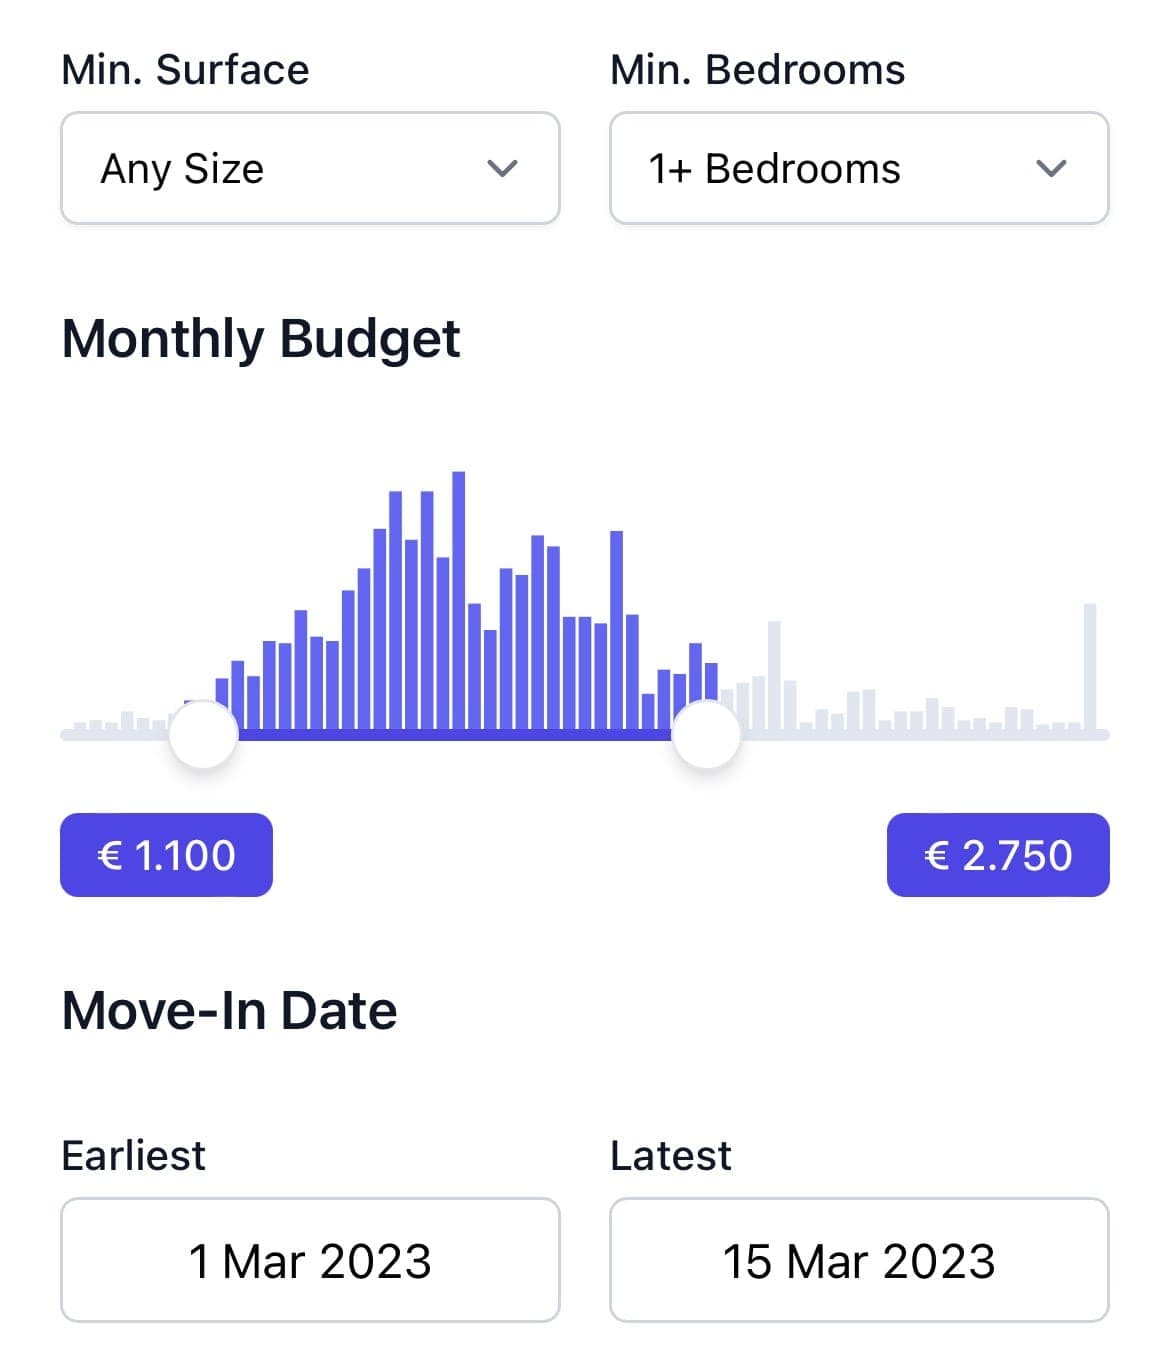Expand the Min. Bedrooms dropdown chevron
This screenshot has height=1350, width=1169.
coord(1051,168)
